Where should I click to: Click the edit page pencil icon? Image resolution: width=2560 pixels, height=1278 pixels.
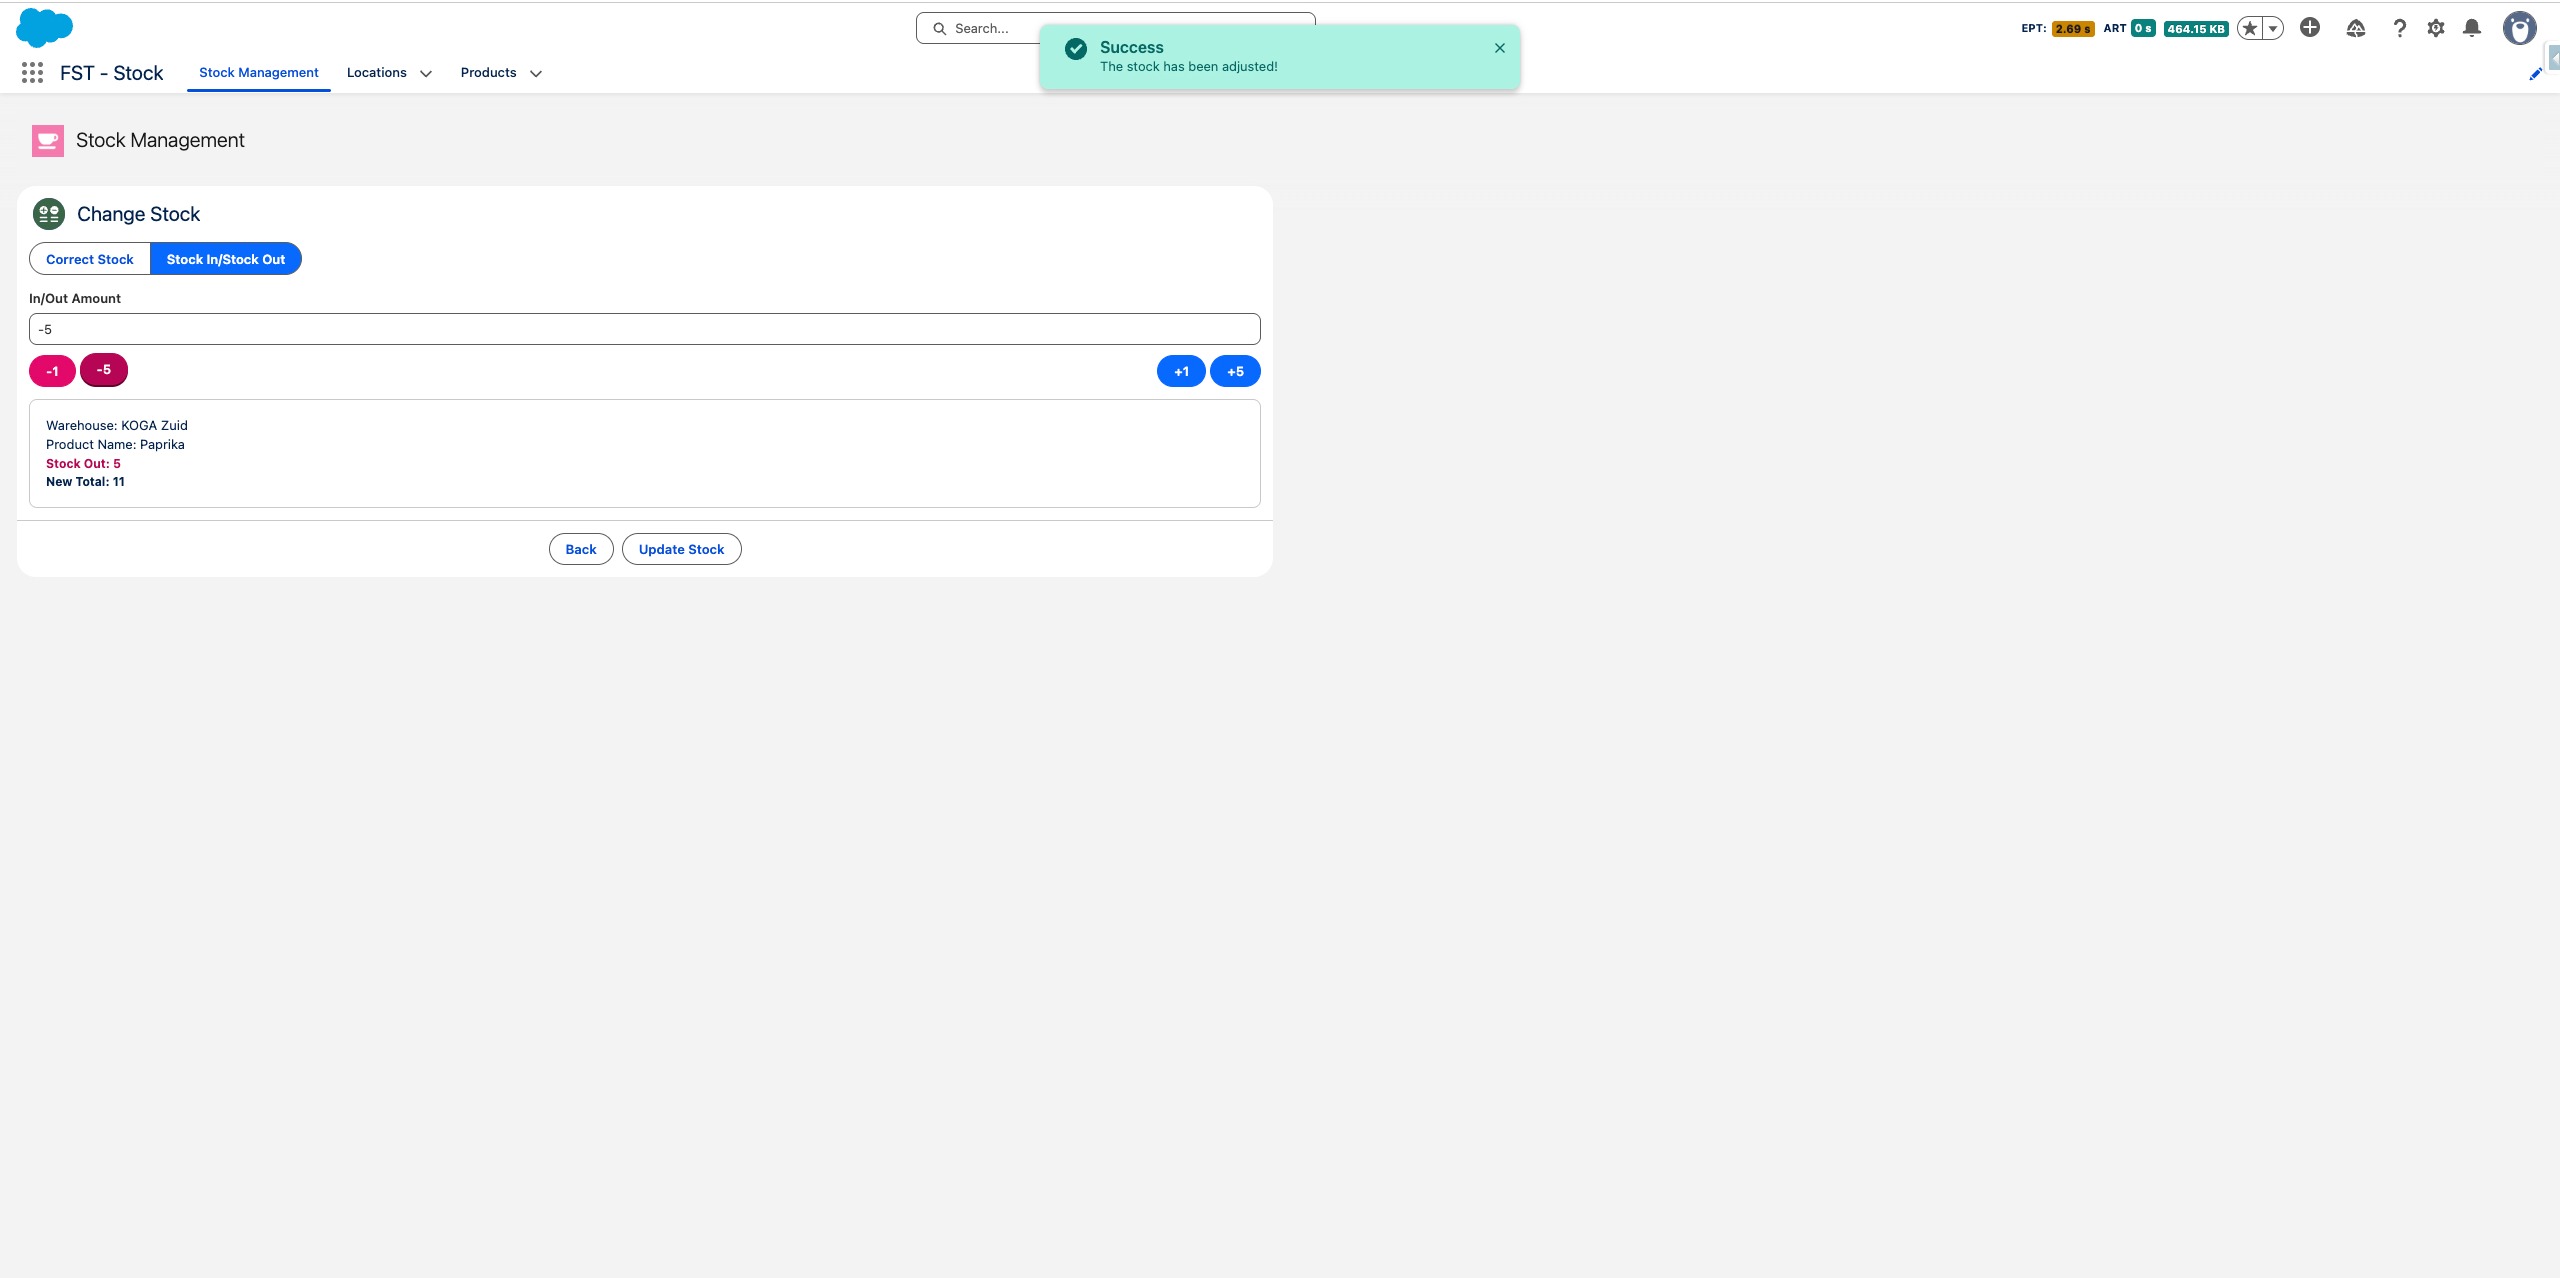(x=2535, y=74)
